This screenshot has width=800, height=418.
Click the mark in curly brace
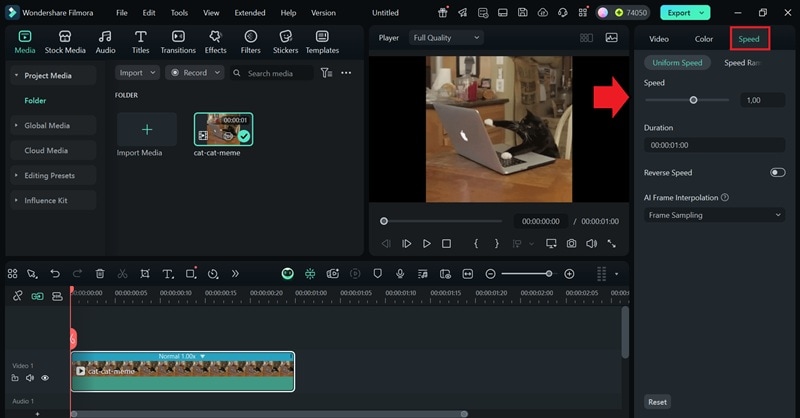476,243
